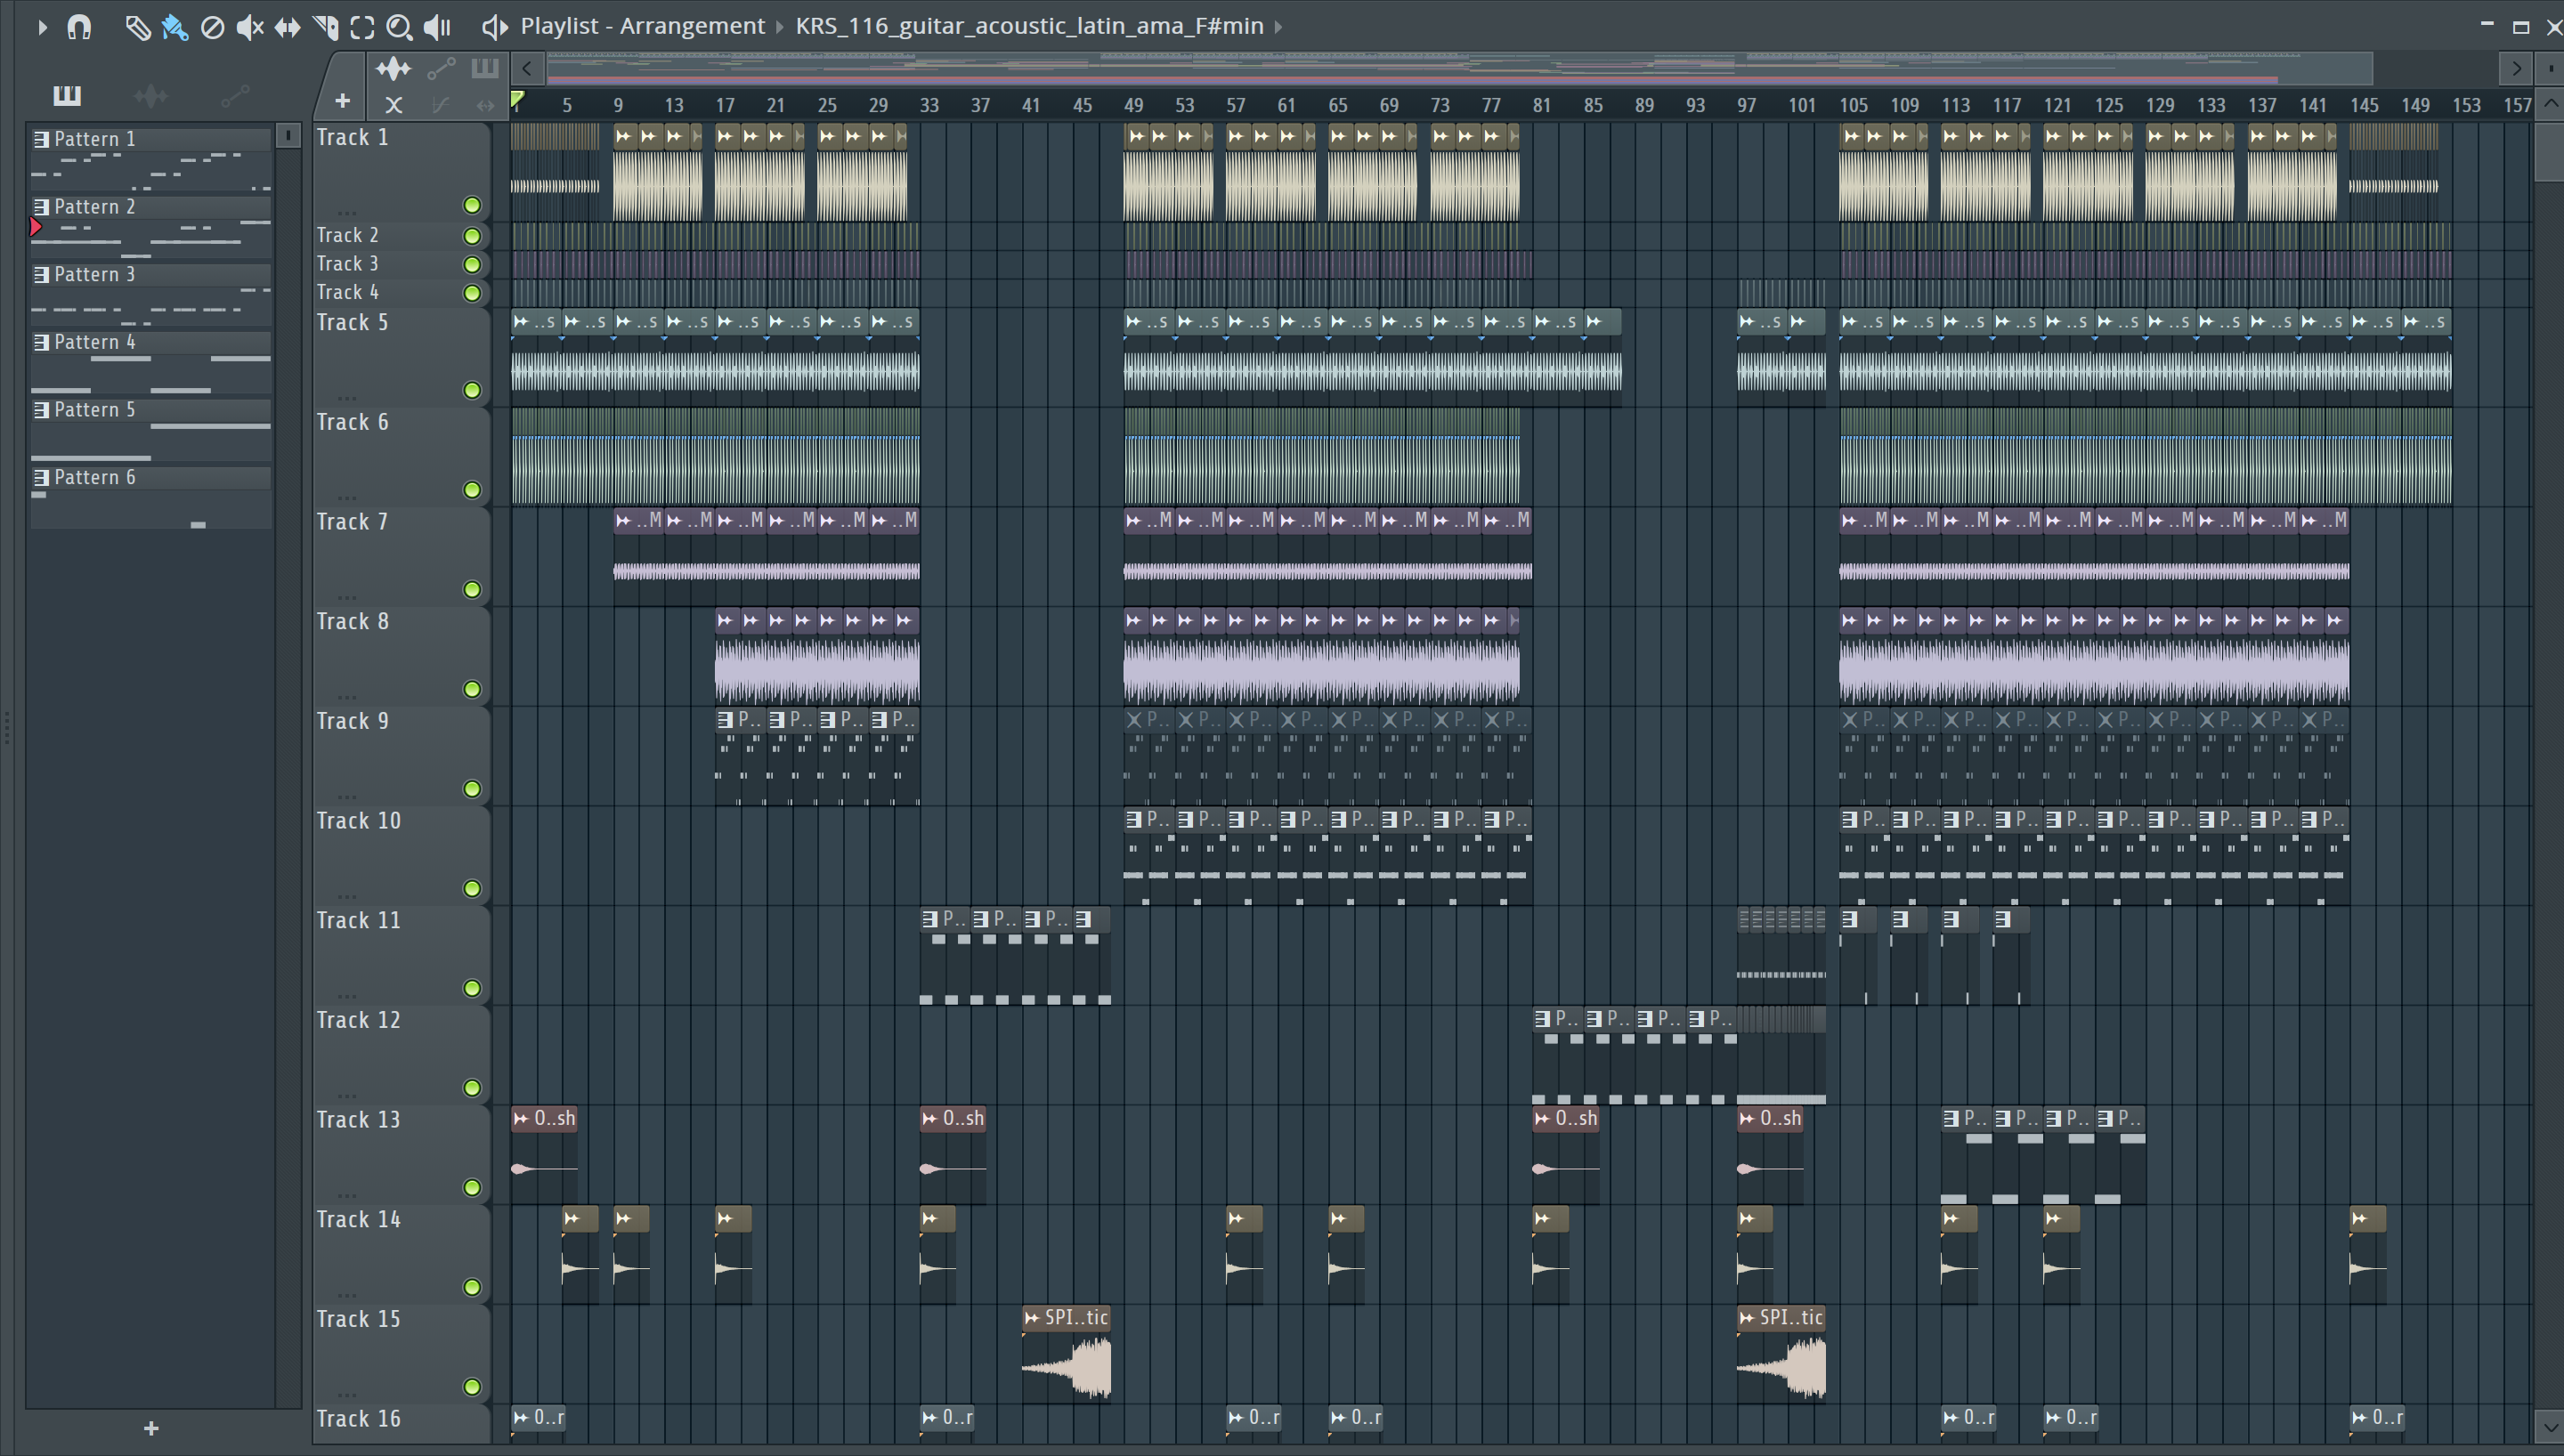Click the playlist overview minimap scroll bar
This screenshot has width=2564, height=1456.
coord(1459,69)
